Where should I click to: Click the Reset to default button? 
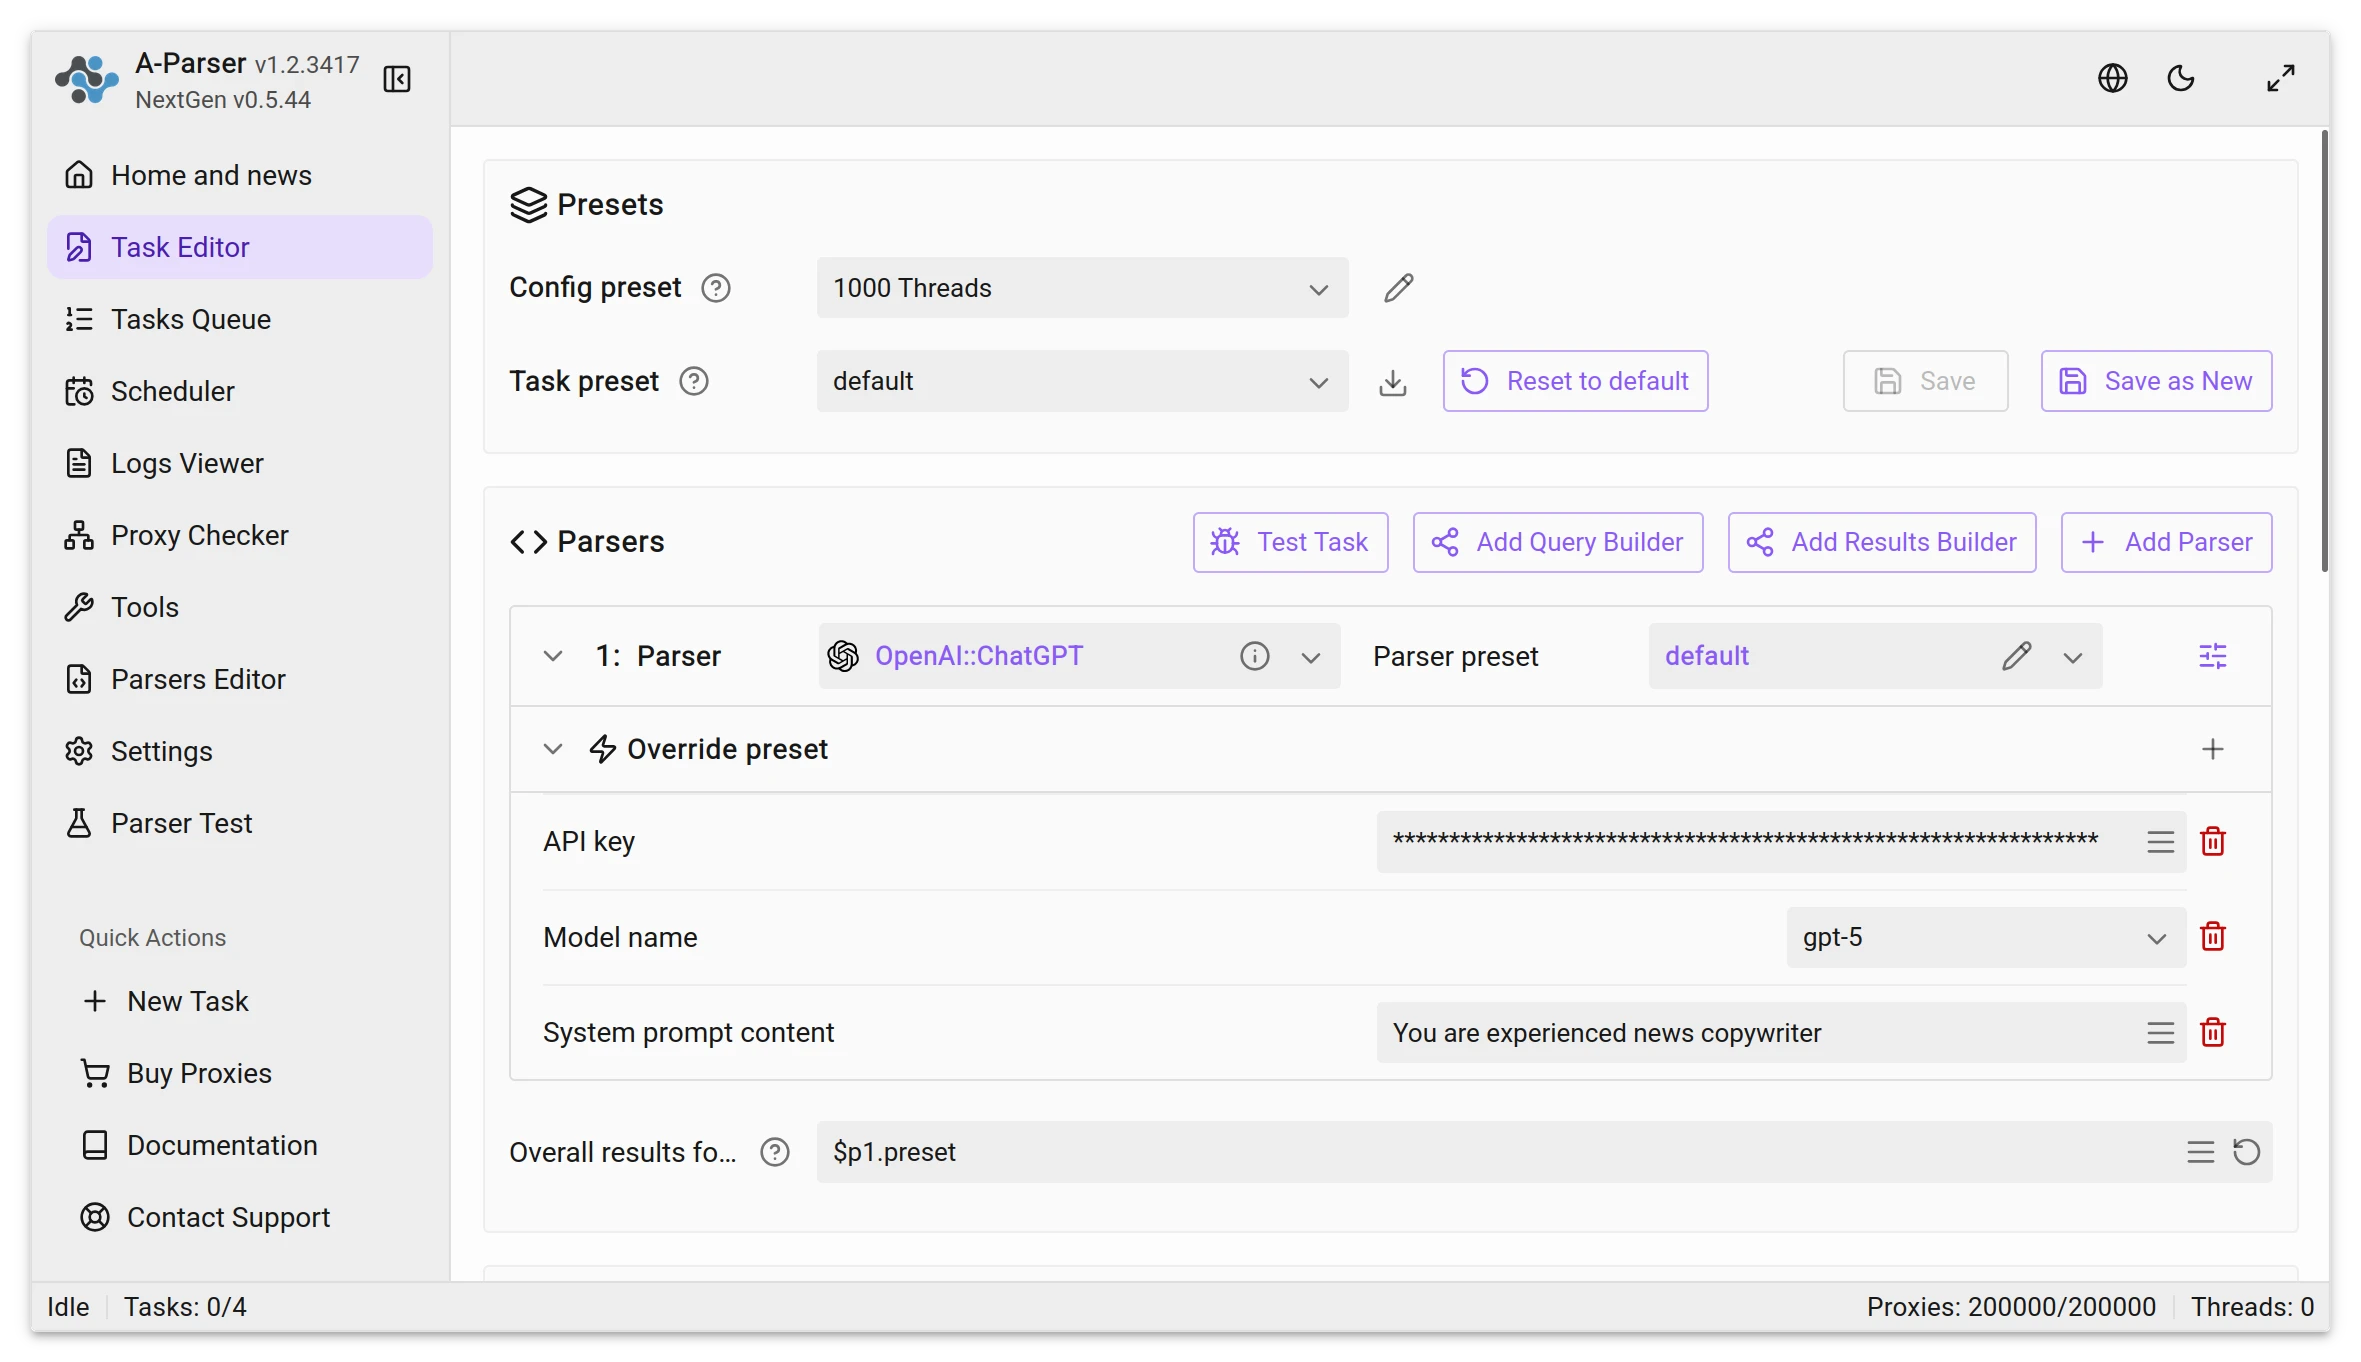click(1575, 381)
